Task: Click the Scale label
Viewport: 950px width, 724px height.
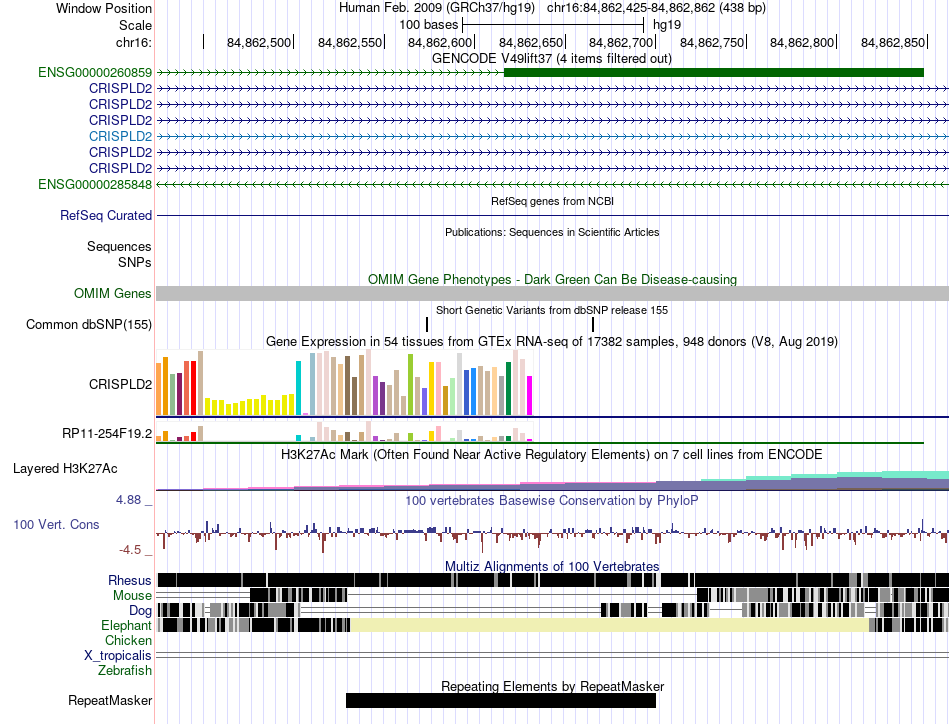Action: click(x=135, y=25)
